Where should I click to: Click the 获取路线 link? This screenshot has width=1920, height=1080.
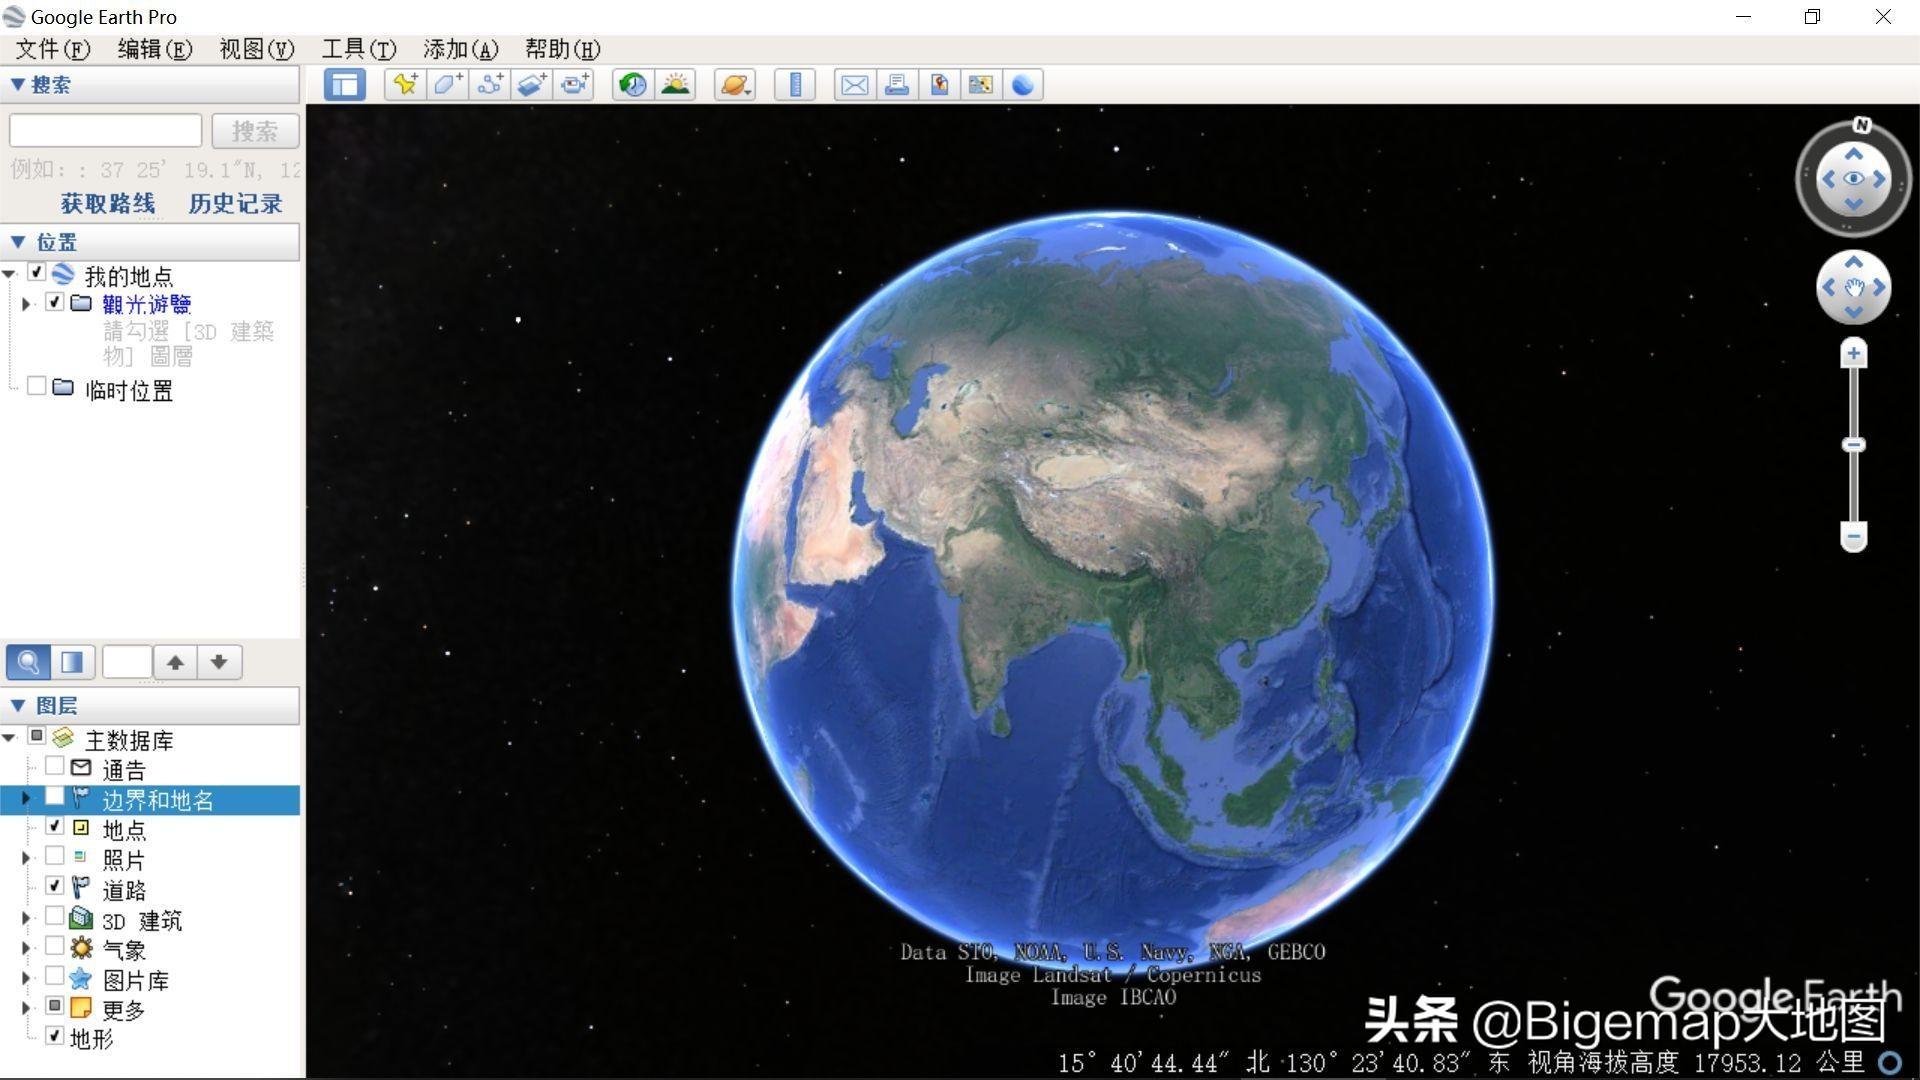click(108, 204)
